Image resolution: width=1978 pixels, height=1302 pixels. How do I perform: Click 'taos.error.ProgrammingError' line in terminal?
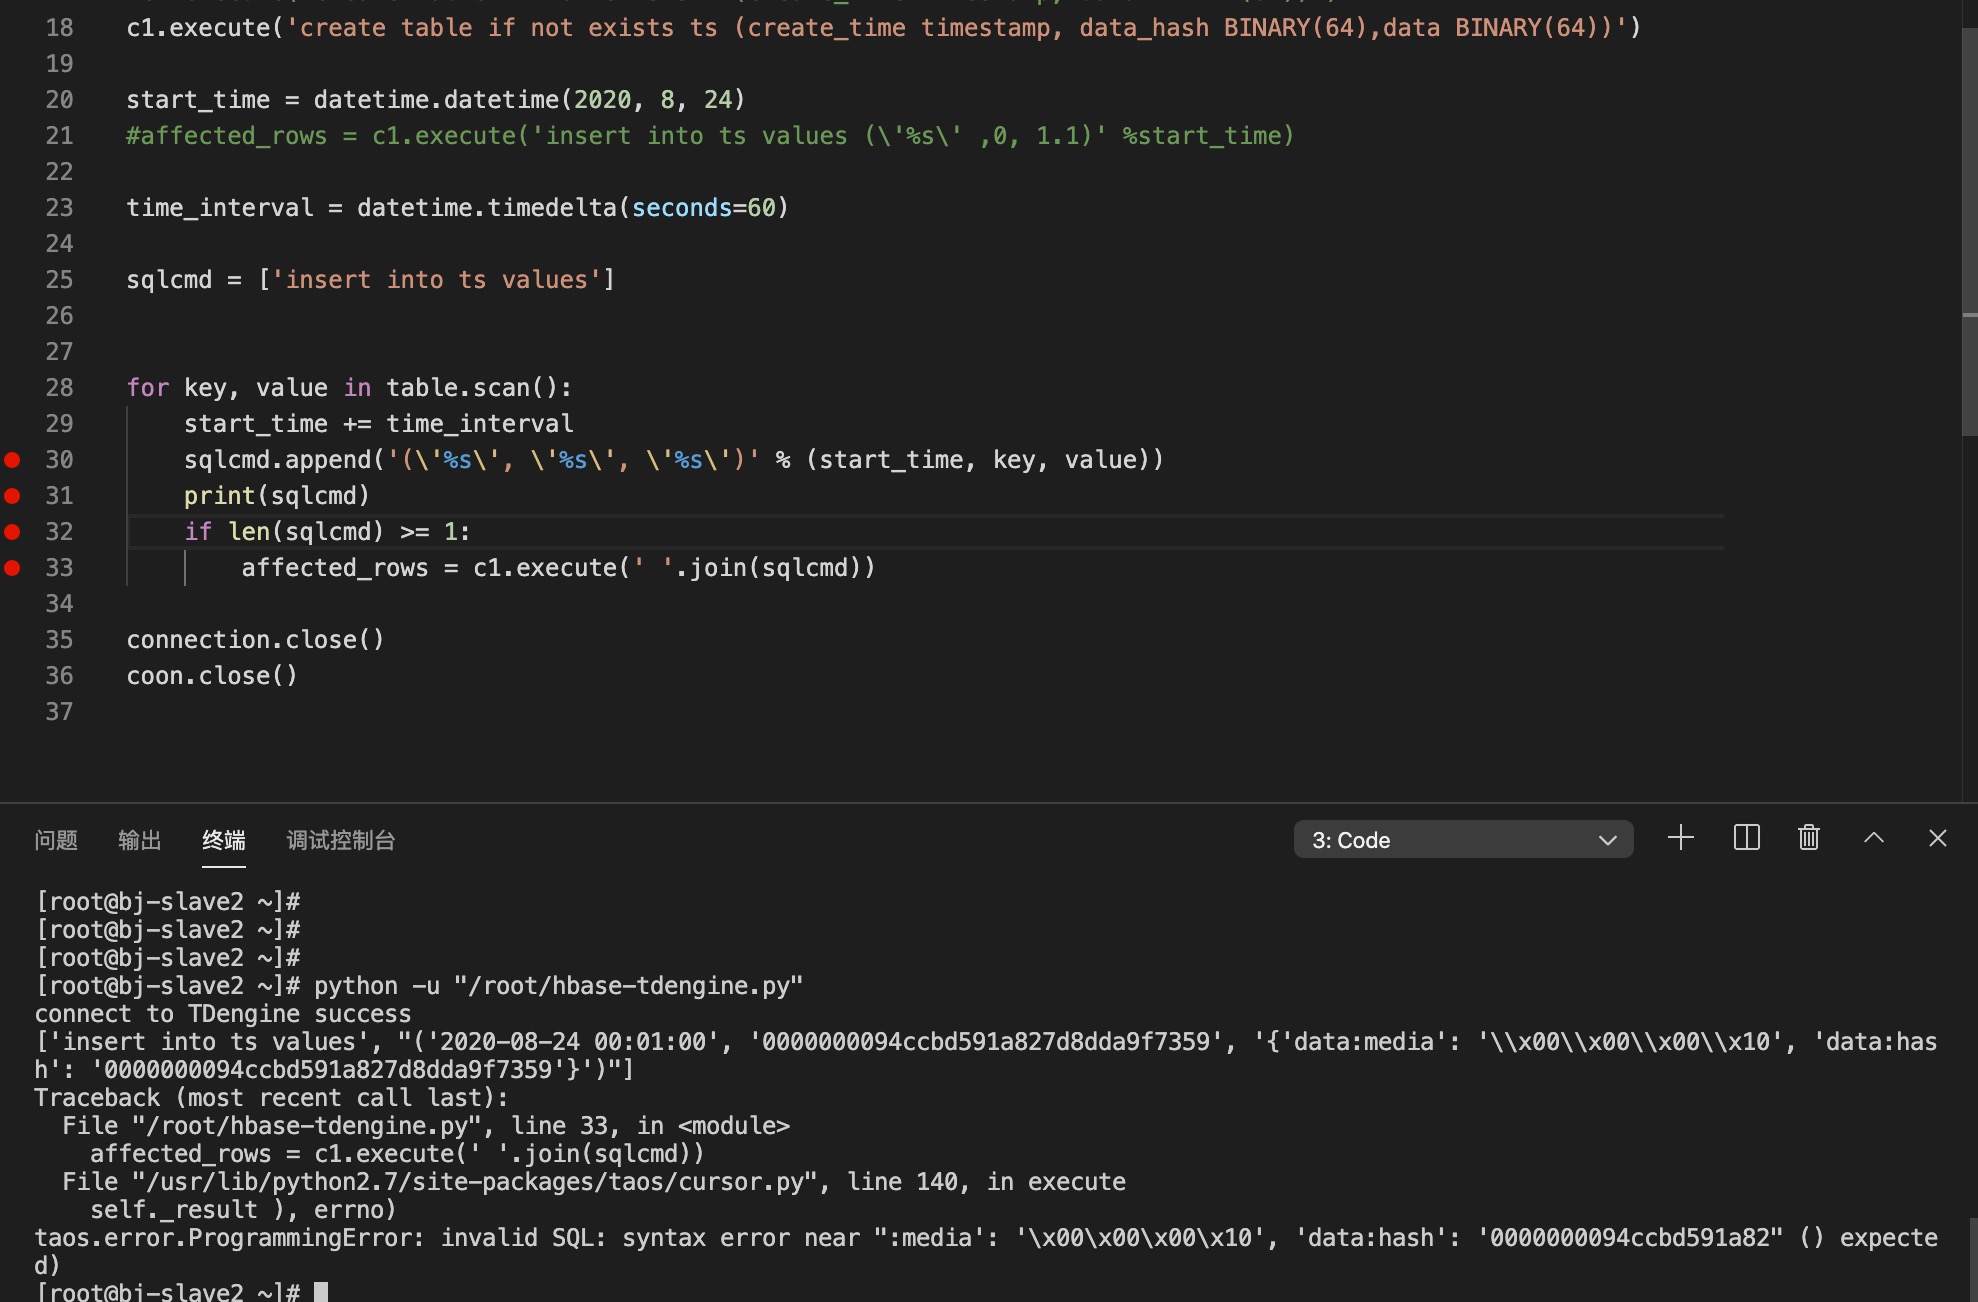(985, 1251)
